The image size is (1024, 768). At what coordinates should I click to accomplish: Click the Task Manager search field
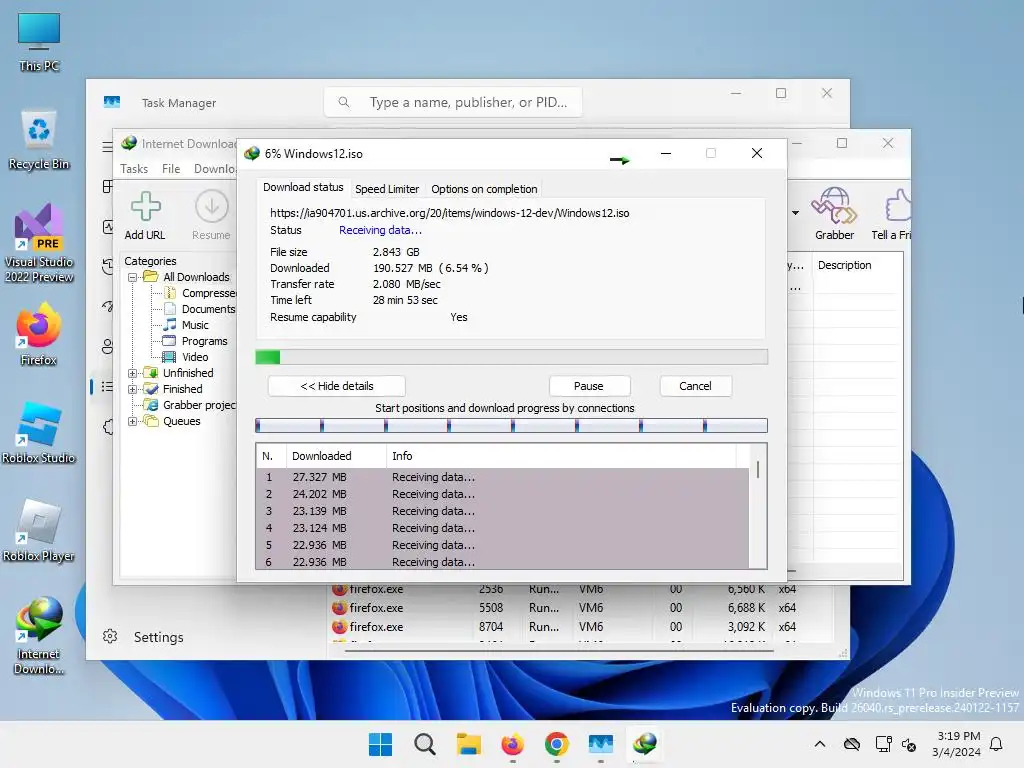(453, 103)
